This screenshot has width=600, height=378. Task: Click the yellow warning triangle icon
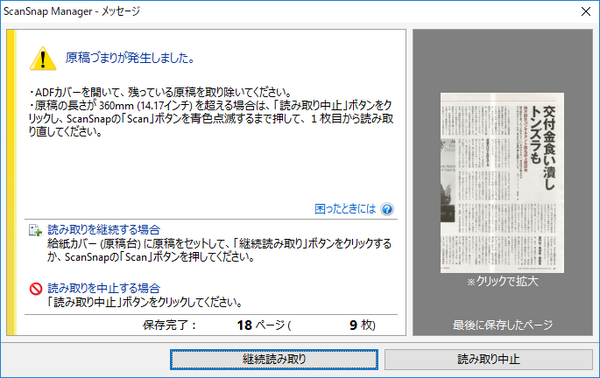tap(43, 59)
